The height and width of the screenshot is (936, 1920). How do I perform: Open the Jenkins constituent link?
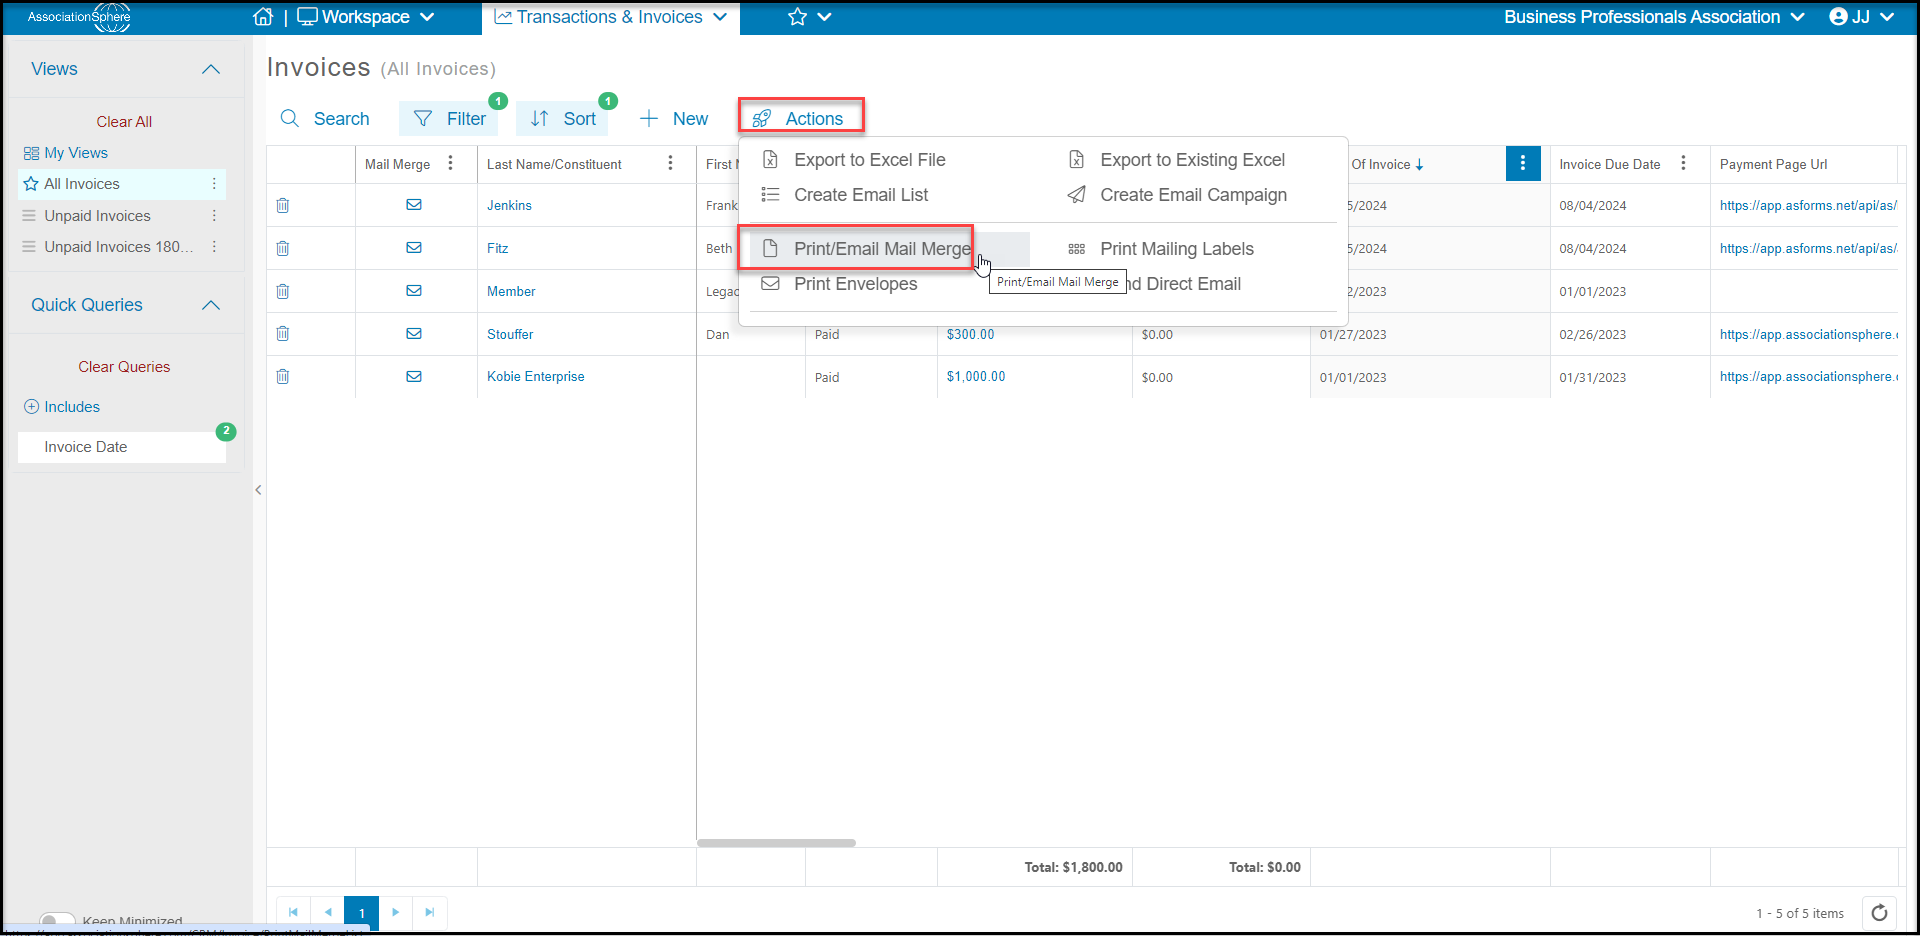[x=509, y=205]
